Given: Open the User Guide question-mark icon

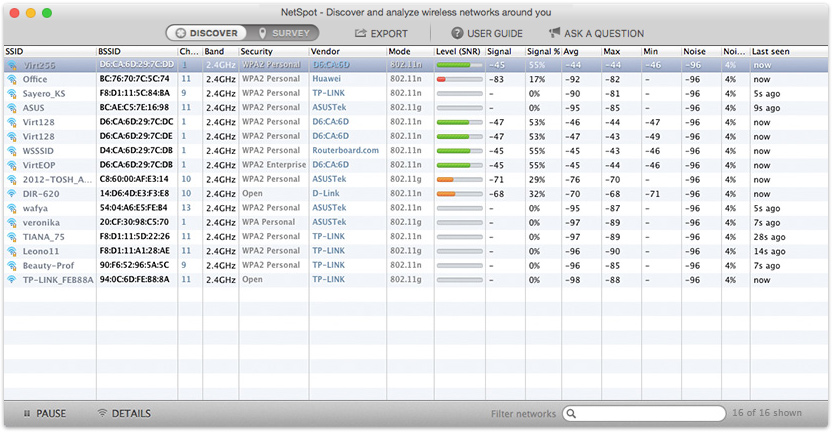Looking at the screenshot, I should pyautogui.click(x=457, y=33).
